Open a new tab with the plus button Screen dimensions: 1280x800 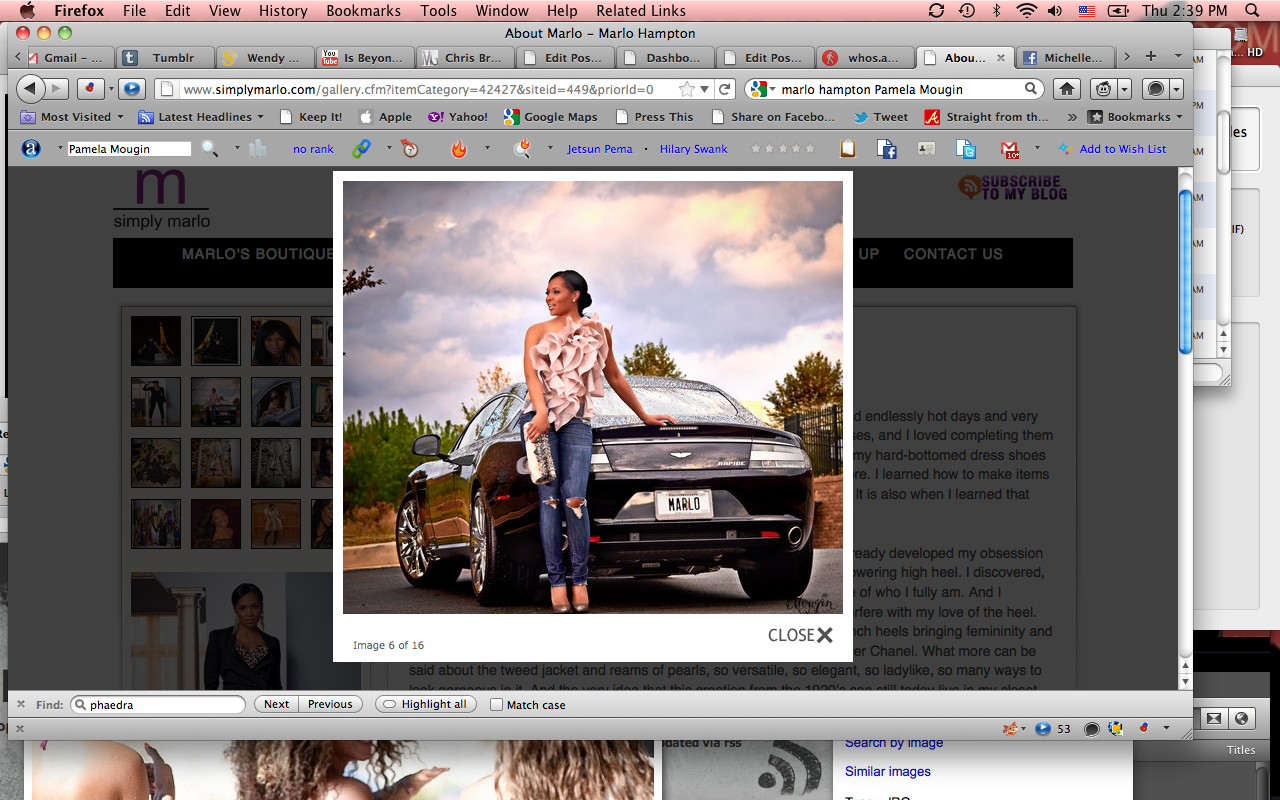[1150, 57]
